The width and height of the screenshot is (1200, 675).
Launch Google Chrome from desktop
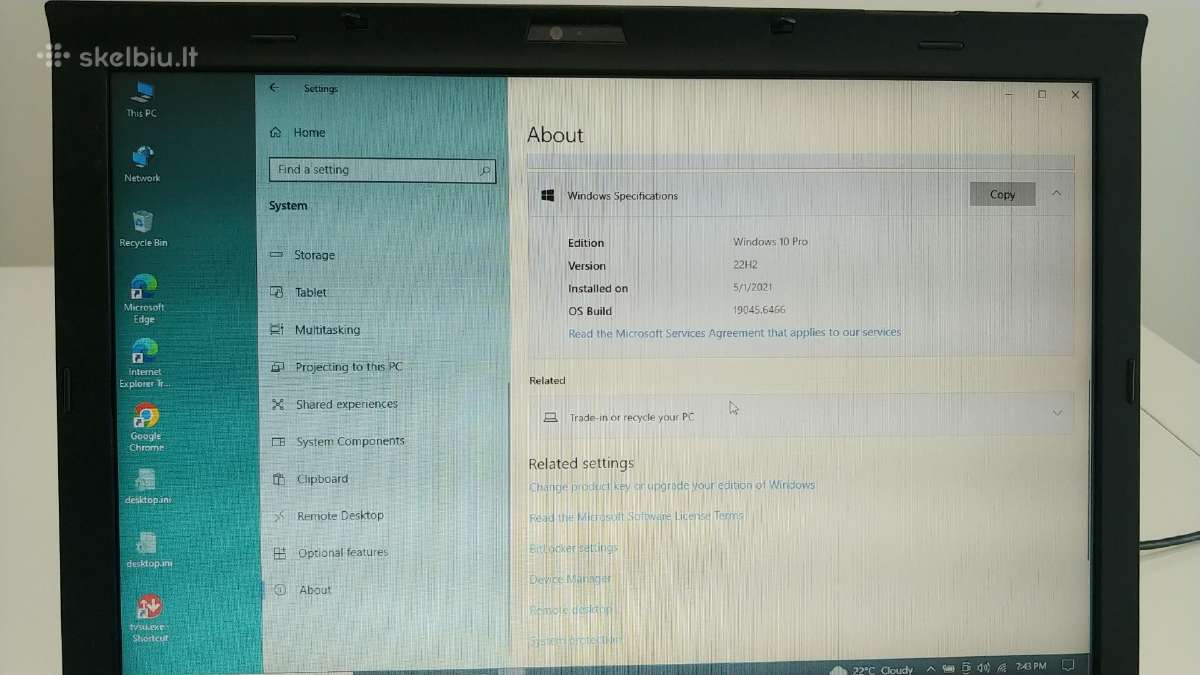(146, 427)
